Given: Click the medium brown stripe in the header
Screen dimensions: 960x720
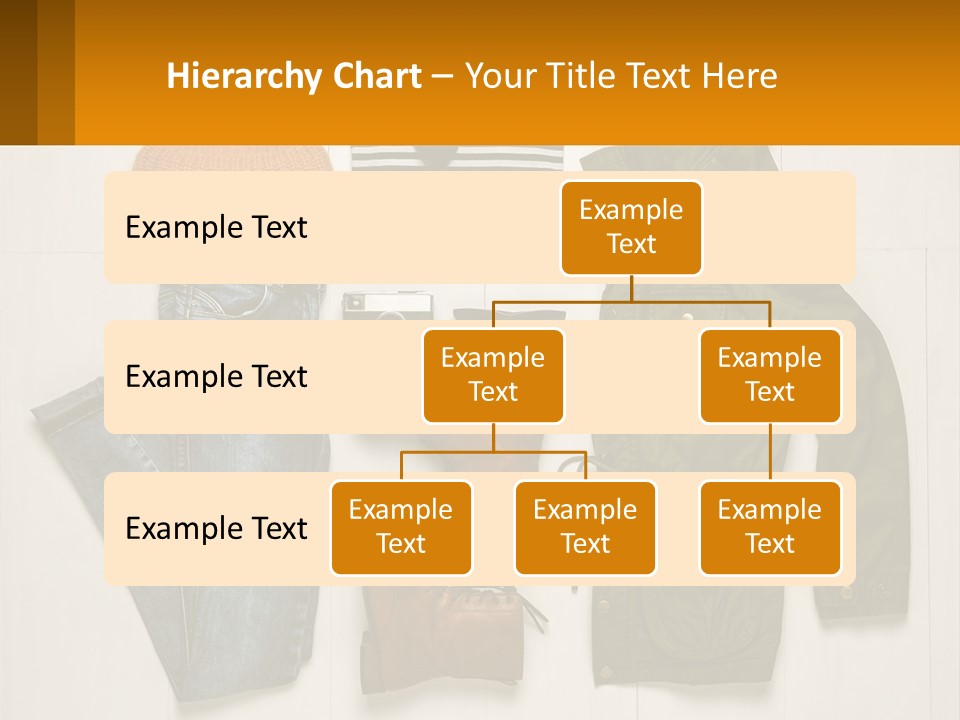Looking at the screenshot, I should [x=56, y=72].
